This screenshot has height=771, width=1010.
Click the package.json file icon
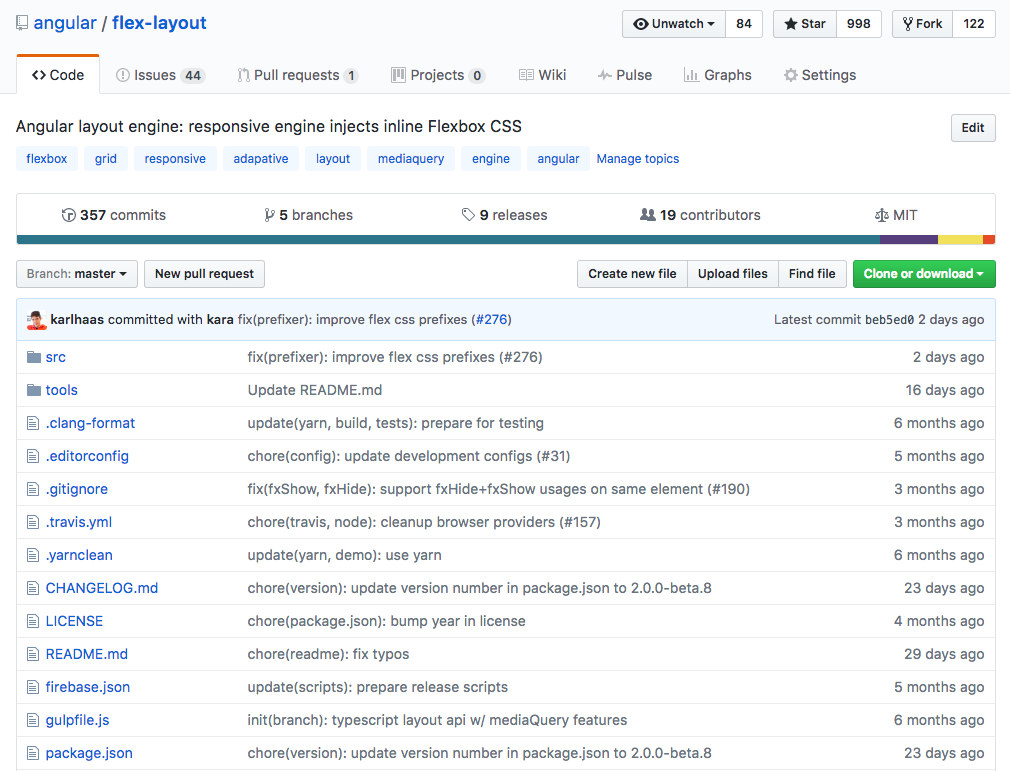pyautogui.click(x=33, y=753)
